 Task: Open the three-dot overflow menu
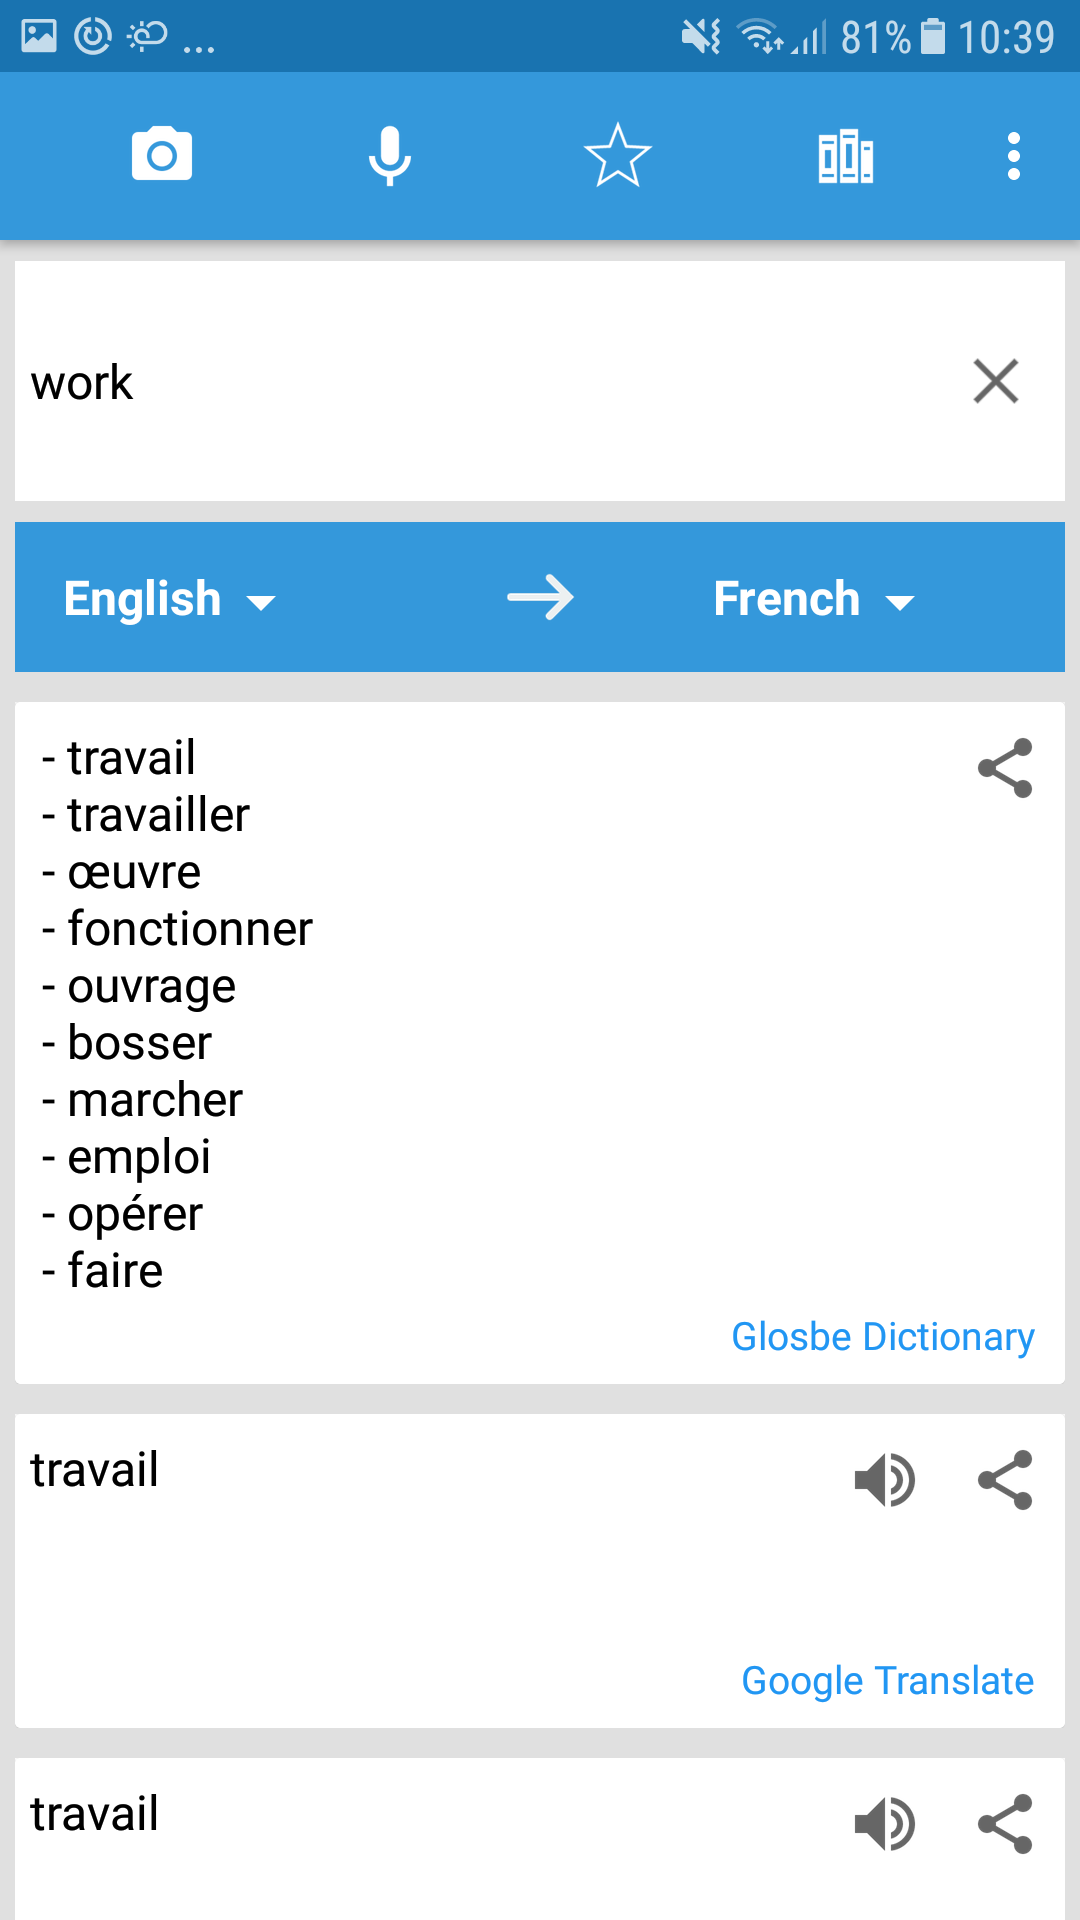(x=1014, y=155)
